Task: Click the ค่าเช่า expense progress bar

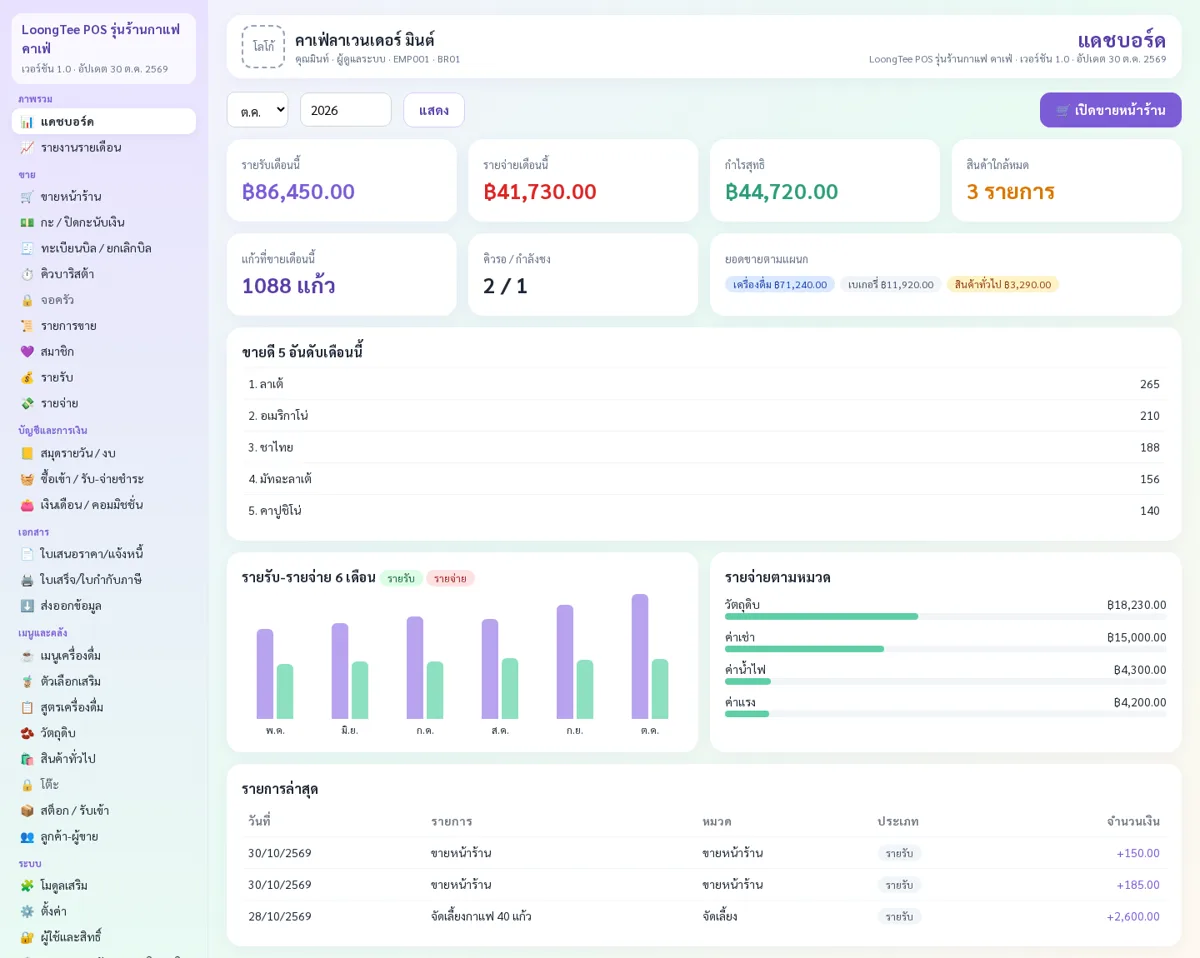Action: (x=945, y=649)
